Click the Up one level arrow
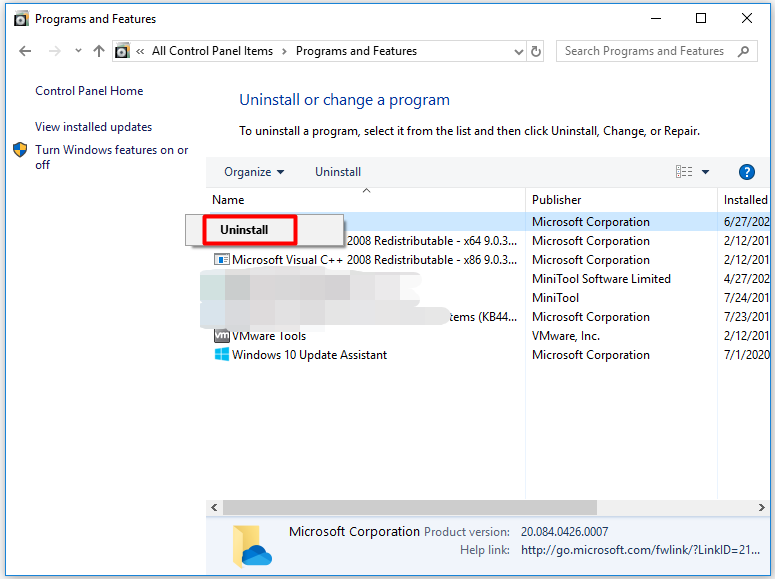Image resolution: width=775 pixels, height=579 pixels. (x=98, y=51)
